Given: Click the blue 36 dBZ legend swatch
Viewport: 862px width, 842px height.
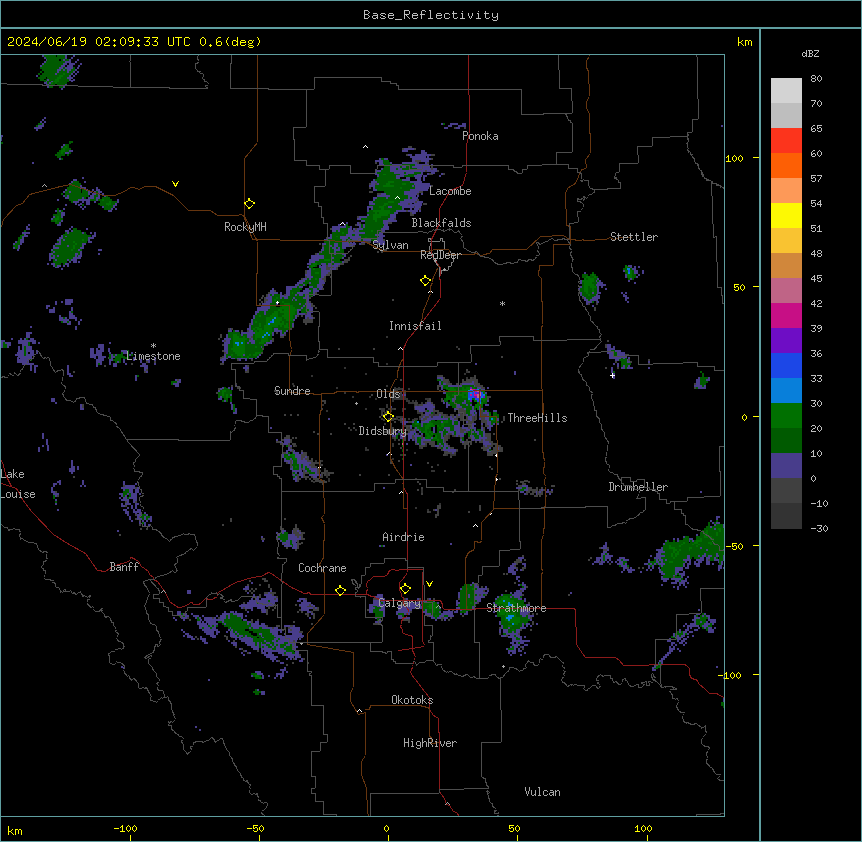Looking at the screenshot, I should pyautogui.click(x=786, y=365).
